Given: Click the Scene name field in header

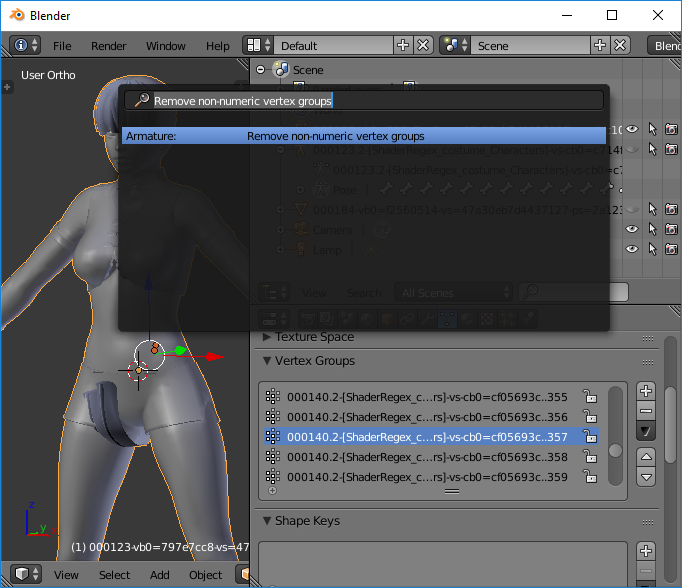Looking at the screenshot, I should tap(531, 45).
